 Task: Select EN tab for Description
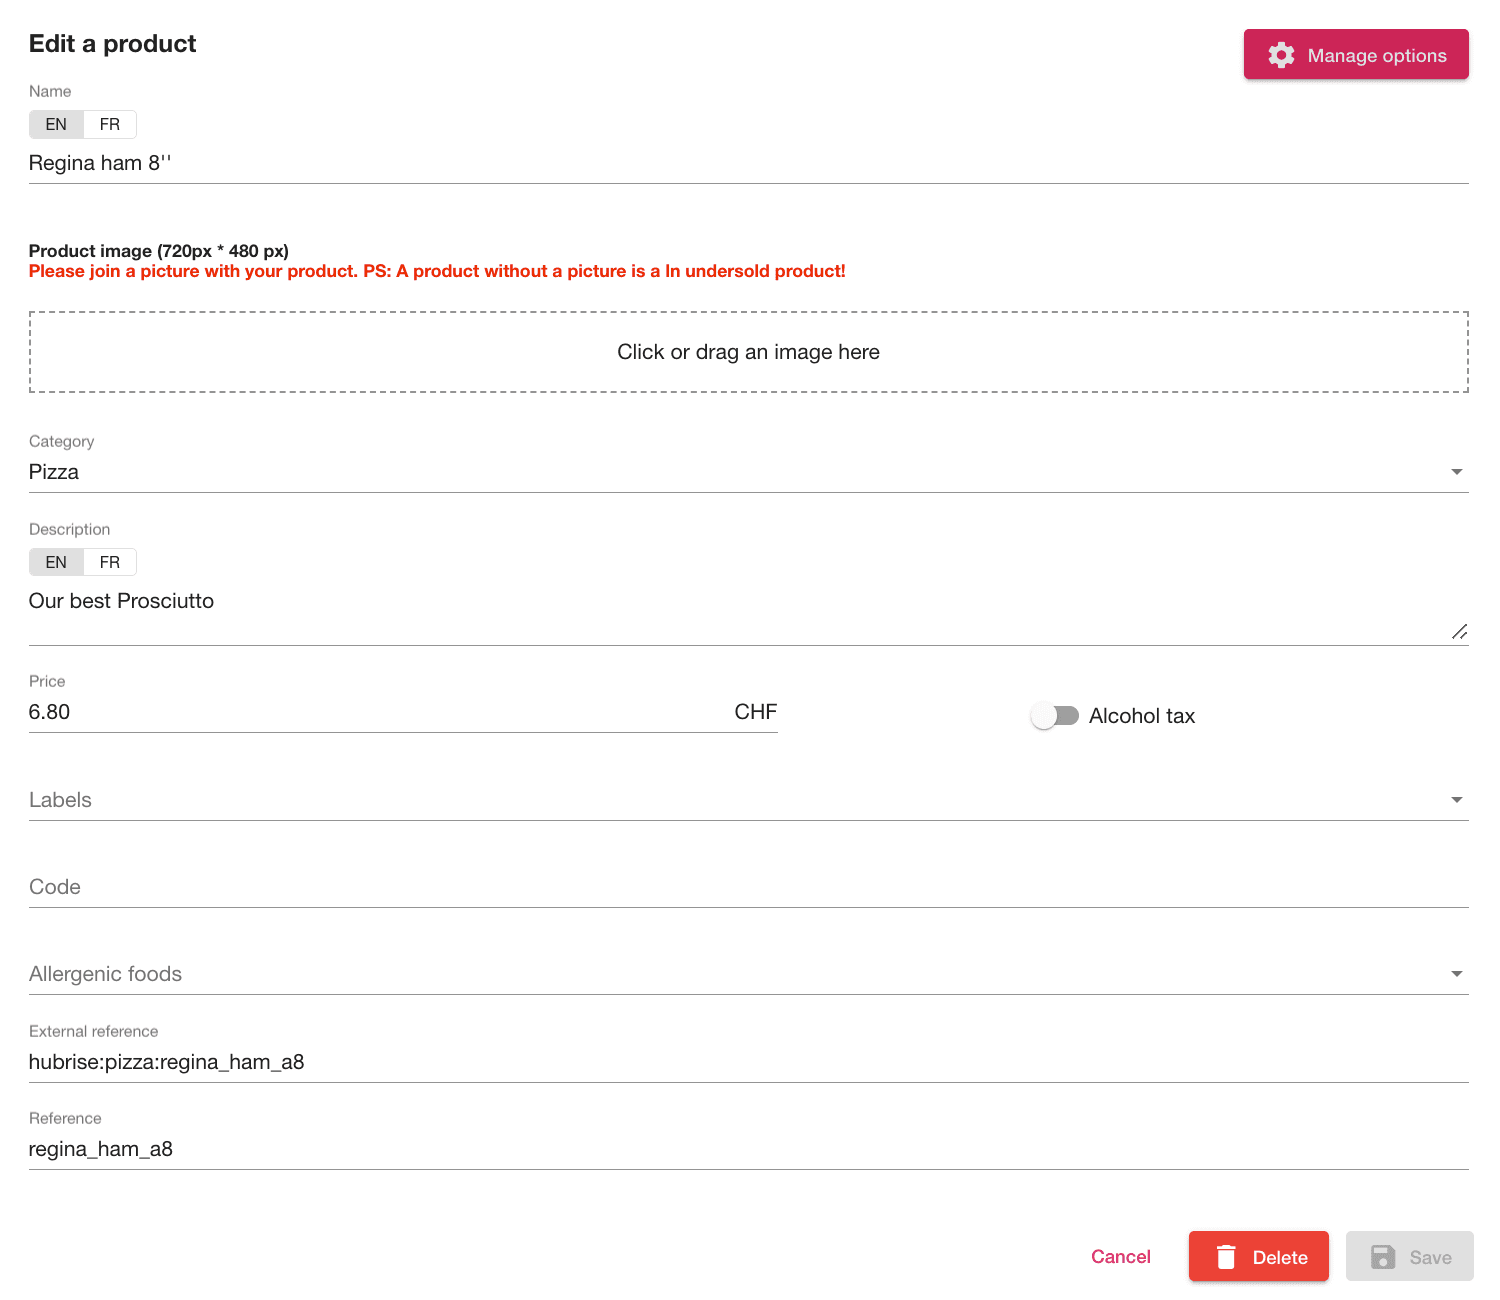point(56,562)
